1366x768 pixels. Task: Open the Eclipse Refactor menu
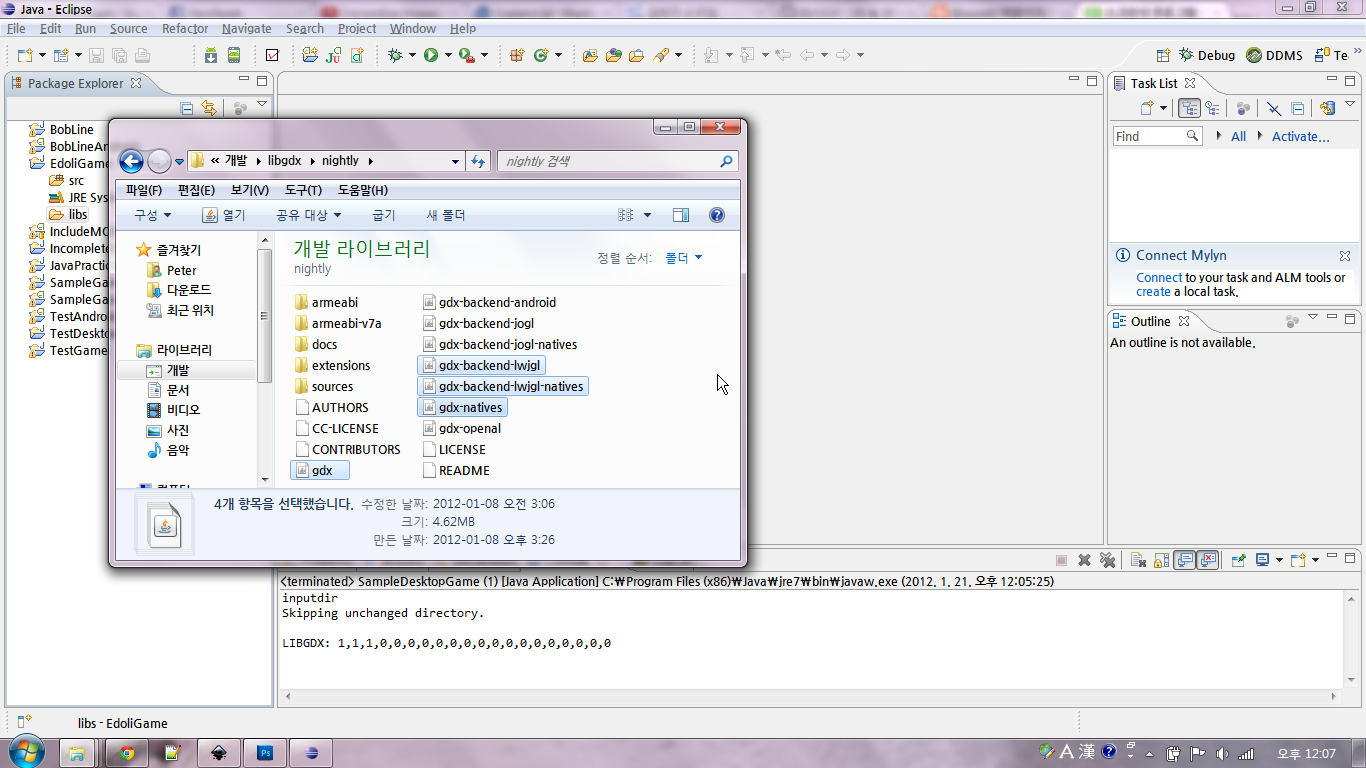(x=185, y=29)
